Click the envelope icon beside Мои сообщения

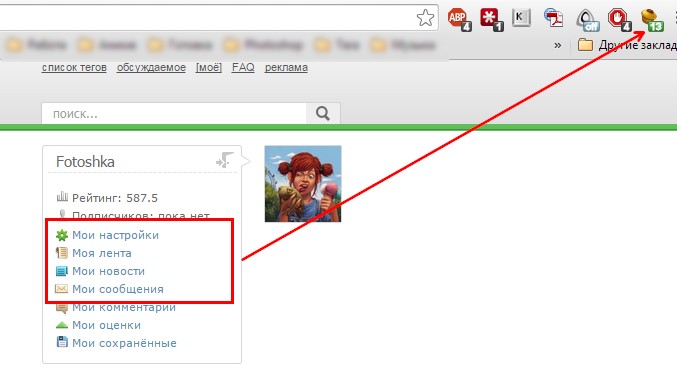point(62,288)
